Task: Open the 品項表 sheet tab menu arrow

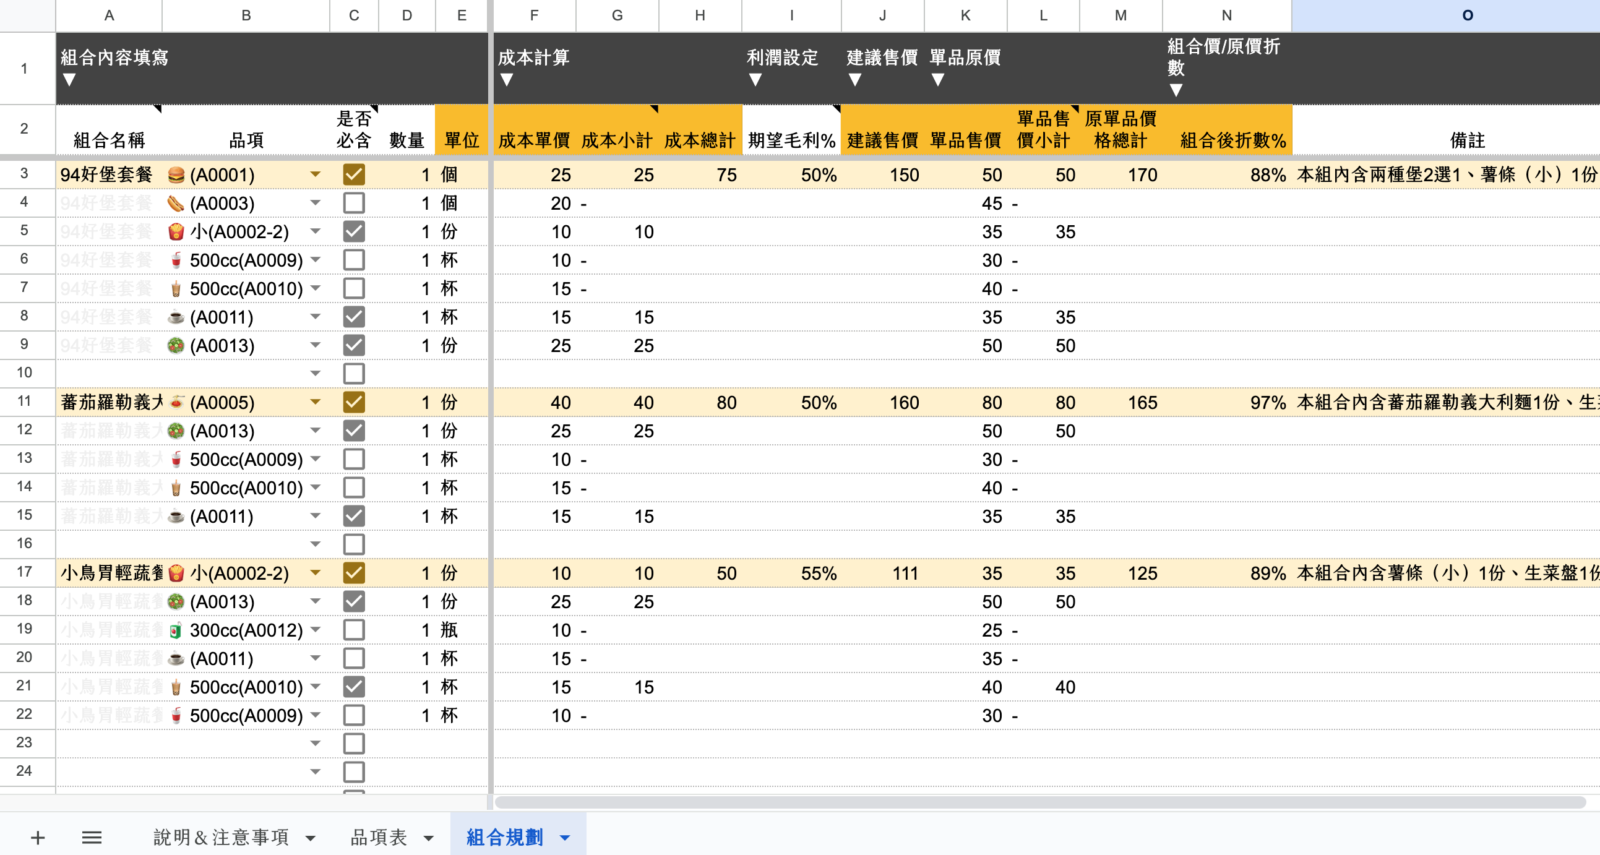Action: [x=429, y=838]
